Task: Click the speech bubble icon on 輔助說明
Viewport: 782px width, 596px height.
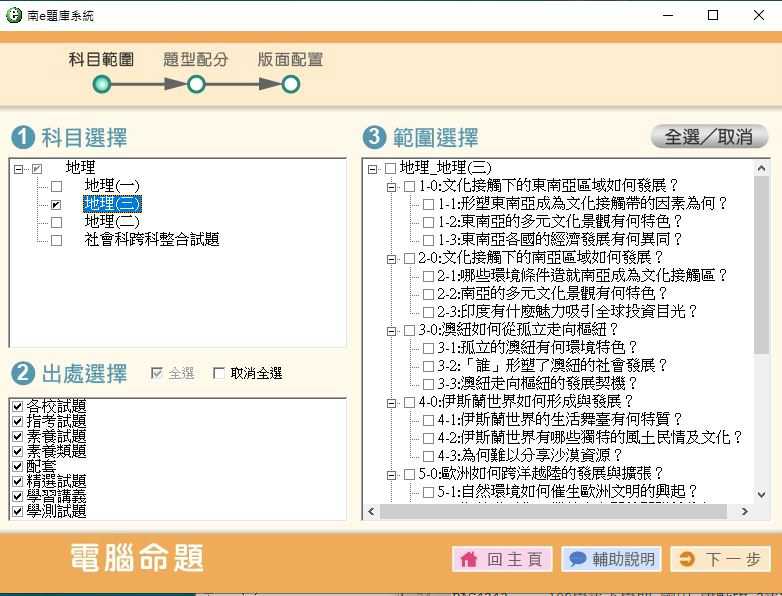Action: point(577,559)
